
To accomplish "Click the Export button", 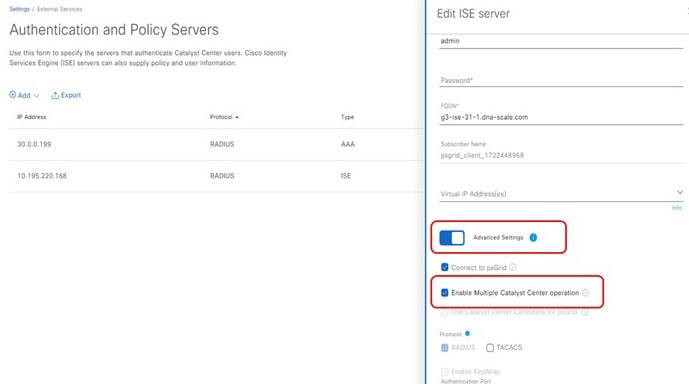I will point(66,95).
